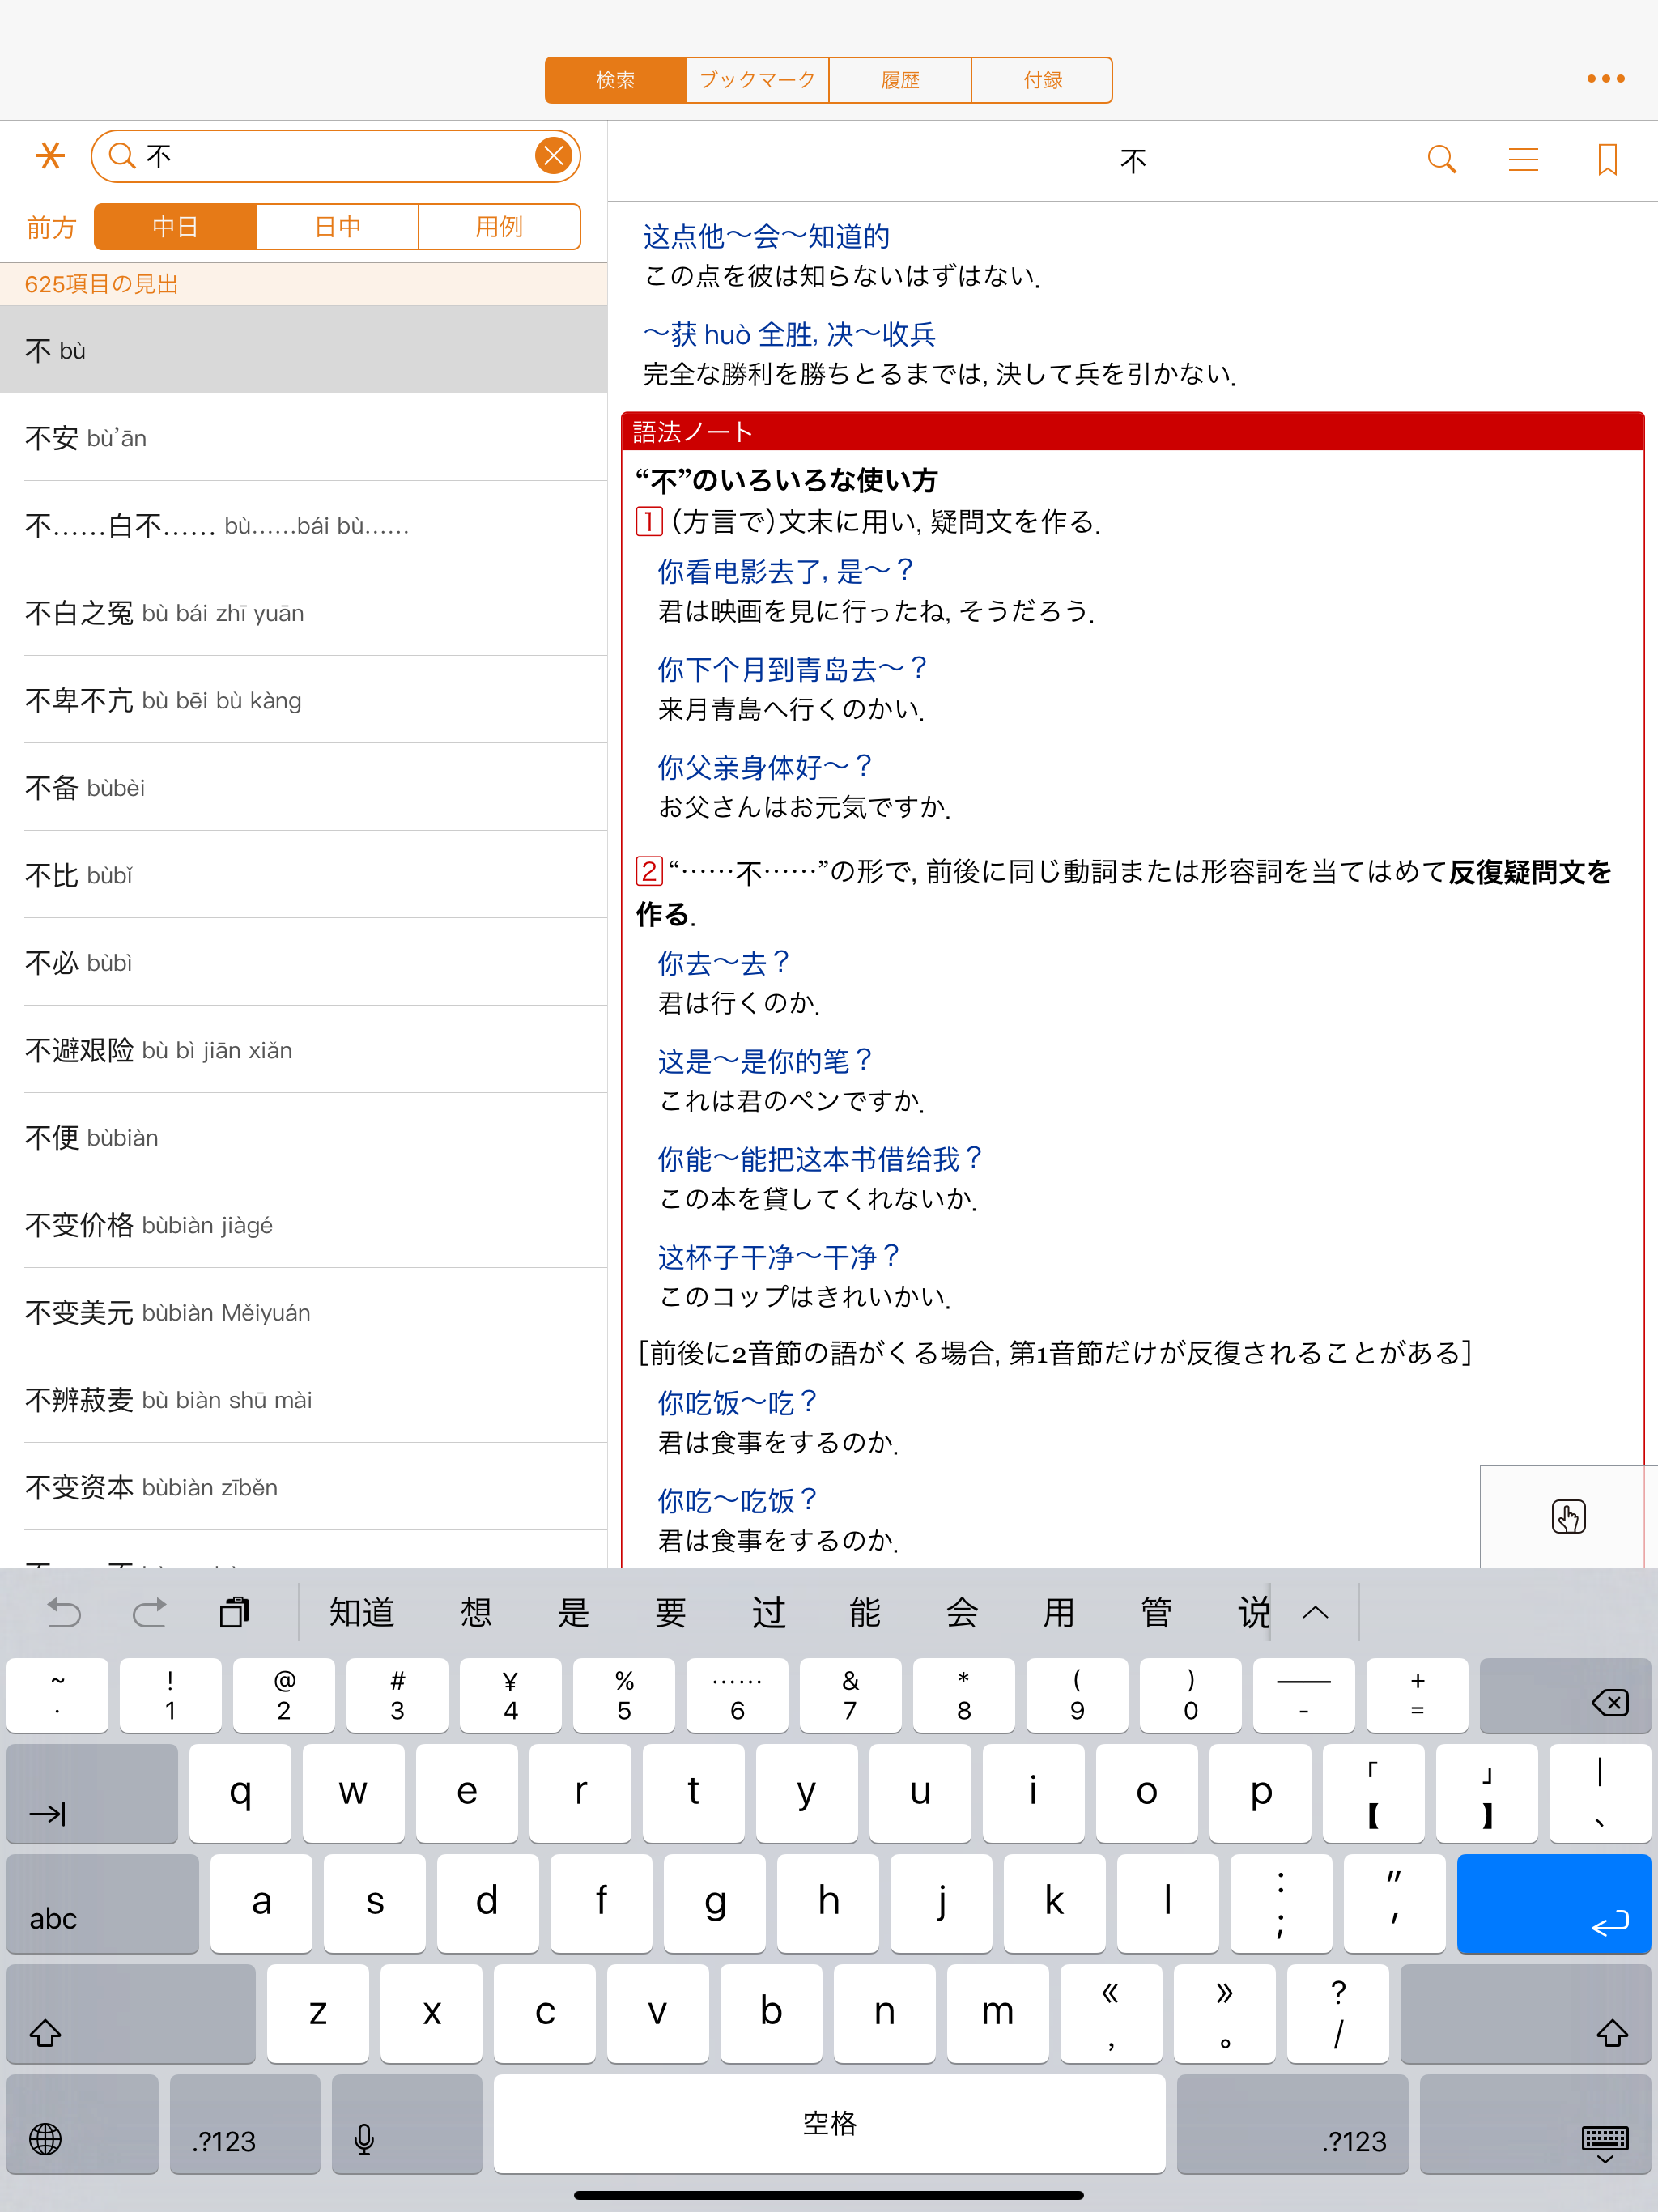
Task: Tap the ¥ 4 number key
Action: (x=510, y=1696)
